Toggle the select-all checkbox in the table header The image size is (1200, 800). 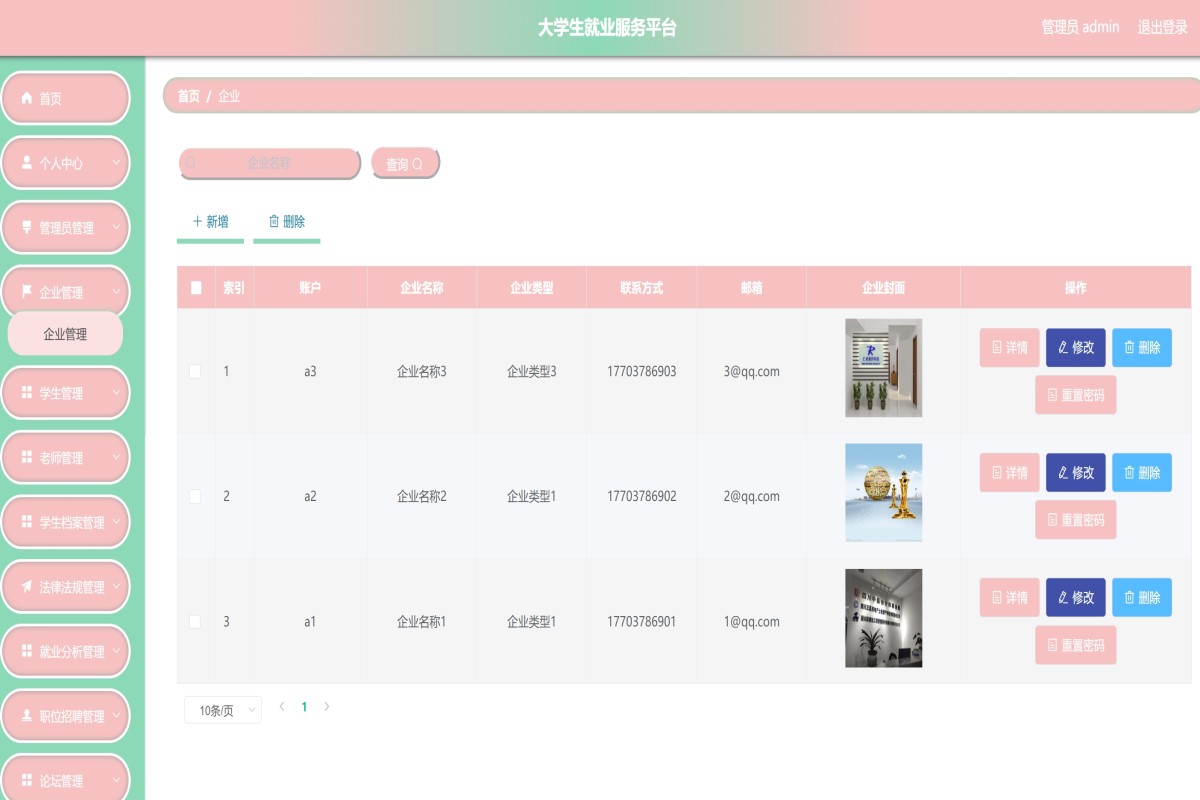196,288
